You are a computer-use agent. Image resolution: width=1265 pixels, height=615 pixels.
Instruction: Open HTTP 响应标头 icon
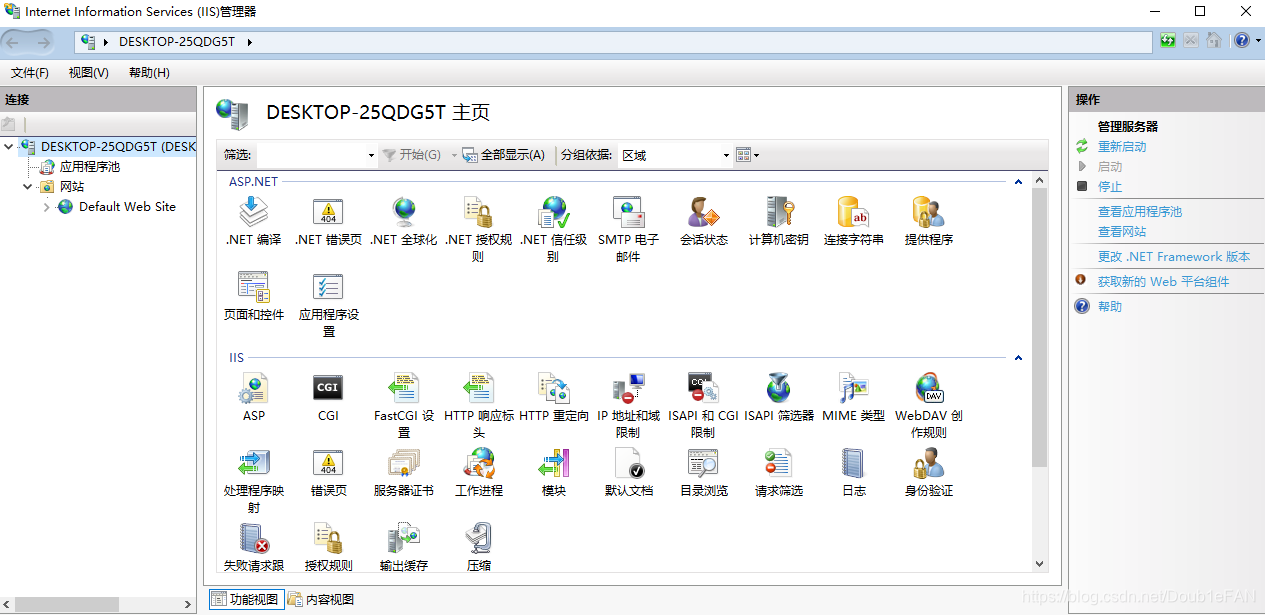pyautogui.click(x=478, y=388)
